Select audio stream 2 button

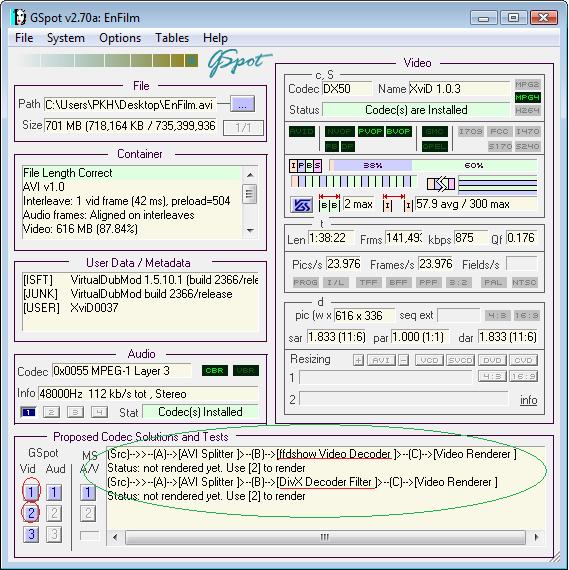click(x=51, y=412)
